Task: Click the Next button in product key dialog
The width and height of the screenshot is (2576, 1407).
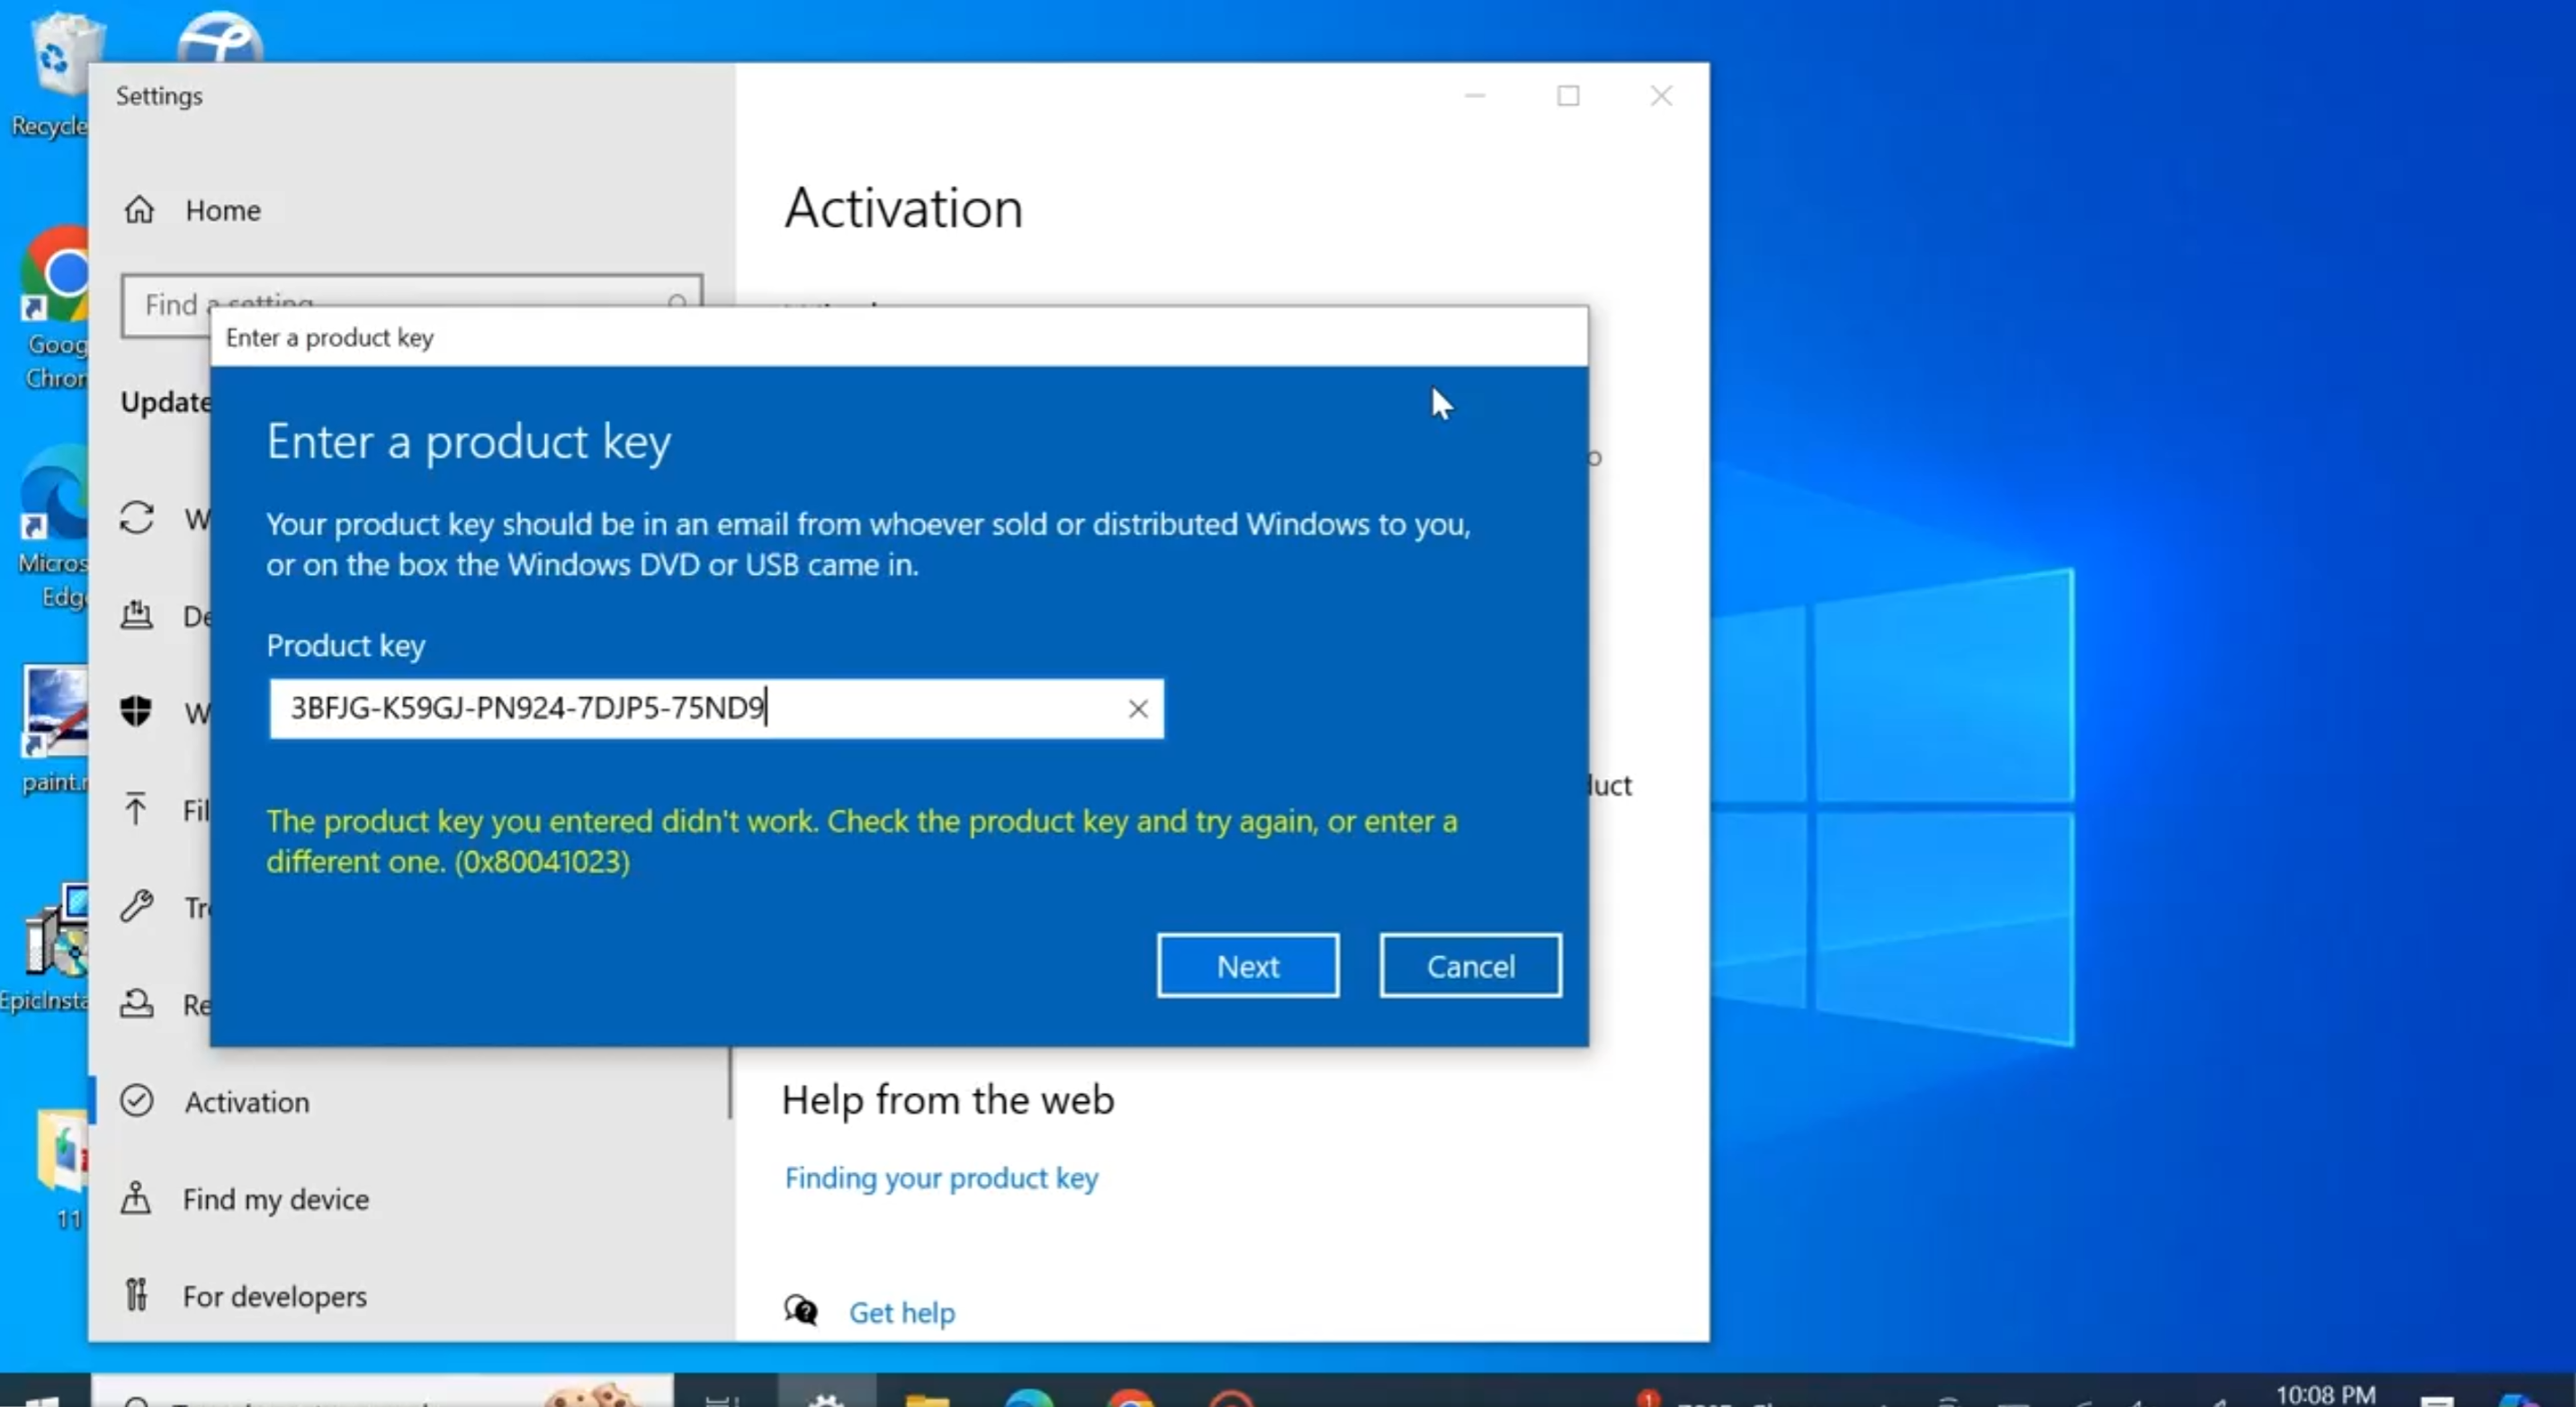Action: (1247, 965)
